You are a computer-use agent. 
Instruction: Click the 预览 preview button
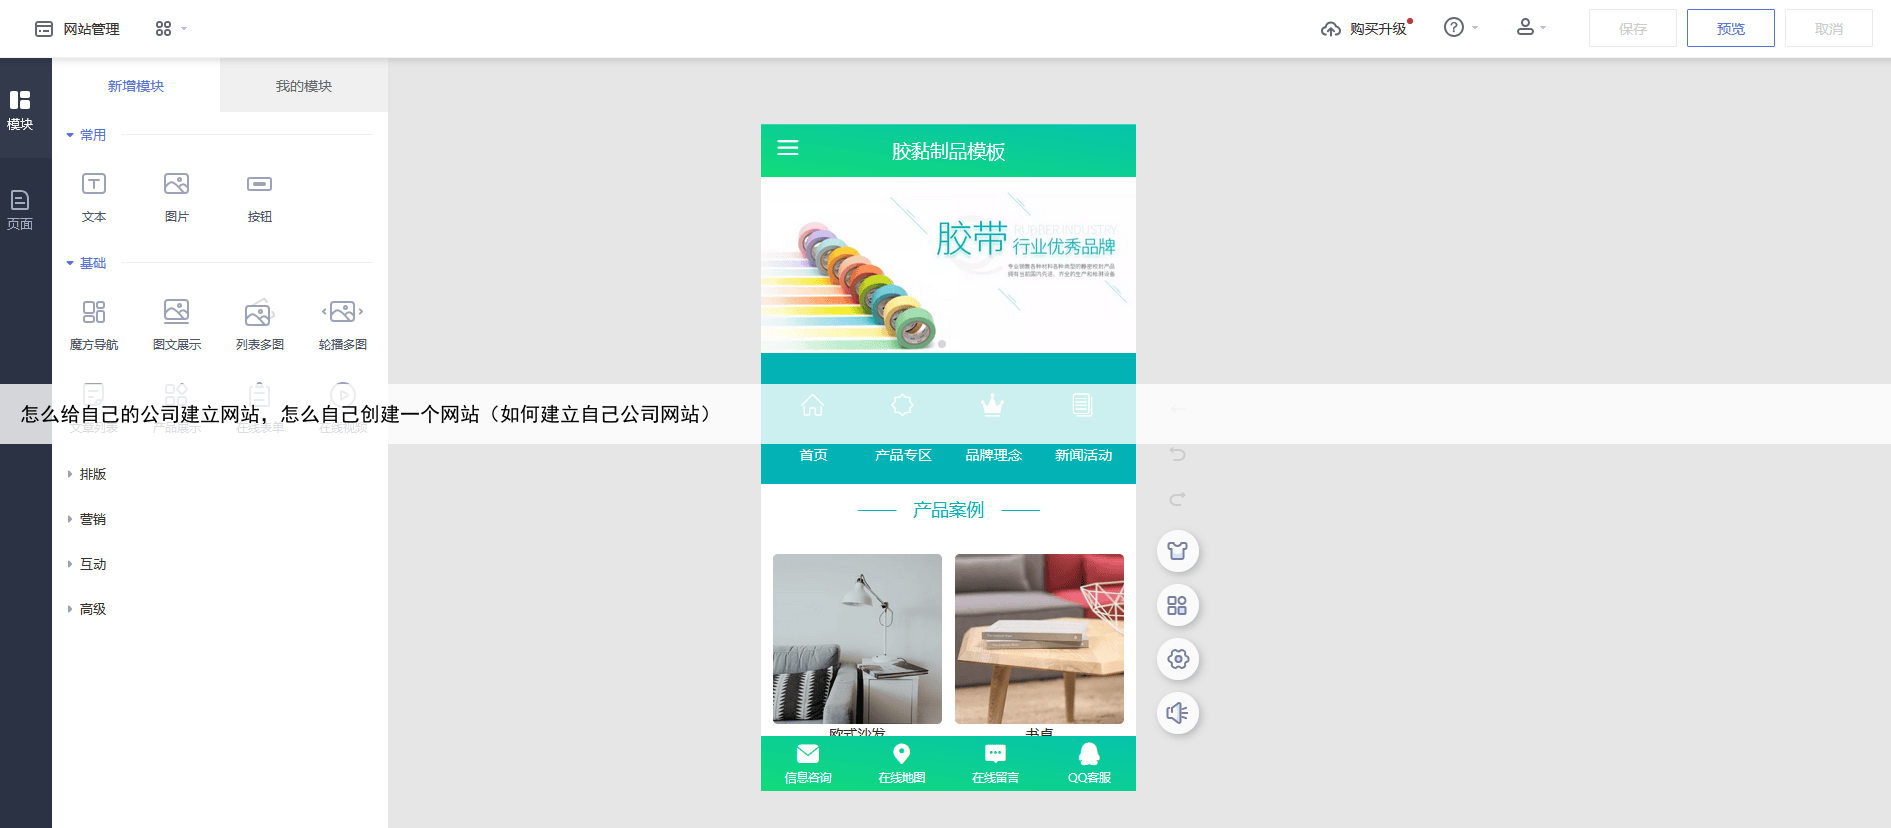1730,29
